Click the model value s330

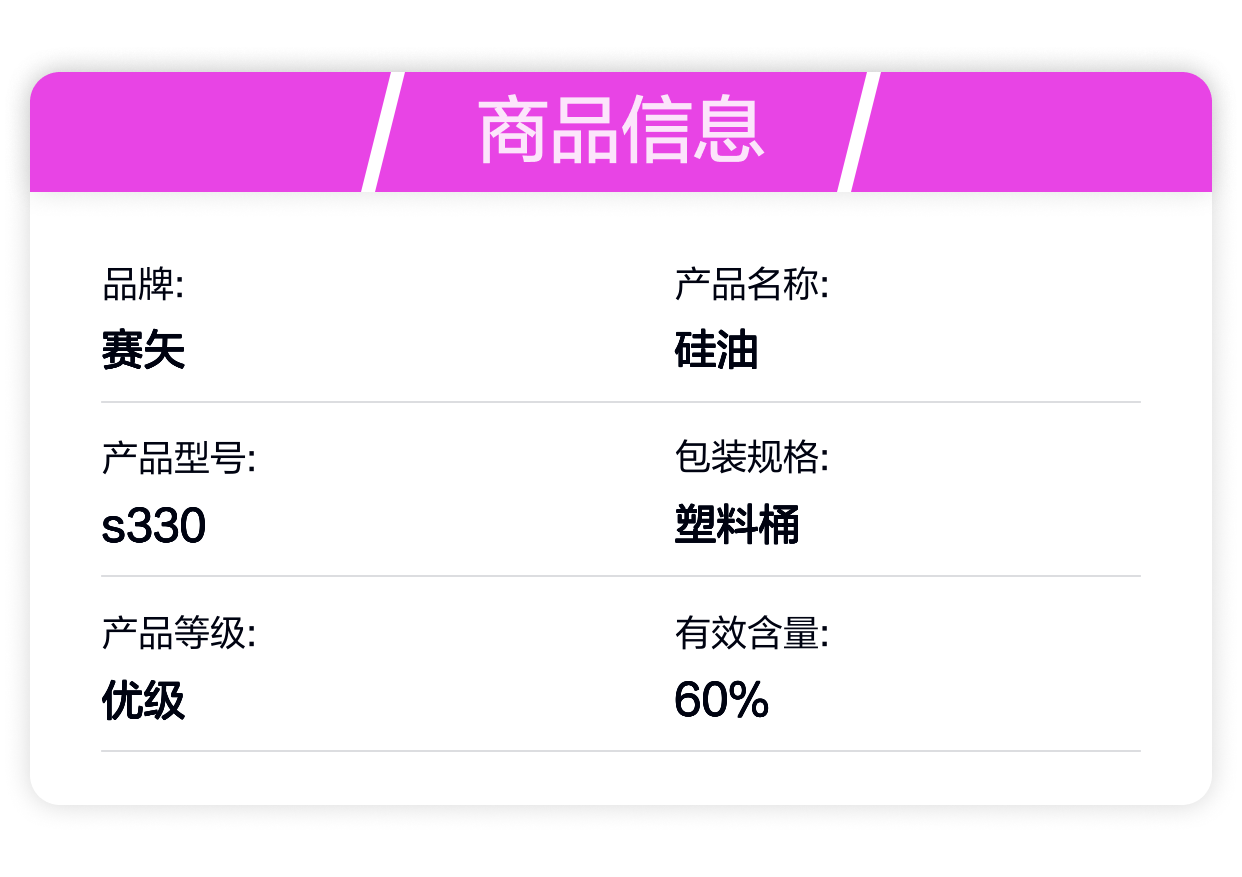pyautogui.click(x=154, y=526)
